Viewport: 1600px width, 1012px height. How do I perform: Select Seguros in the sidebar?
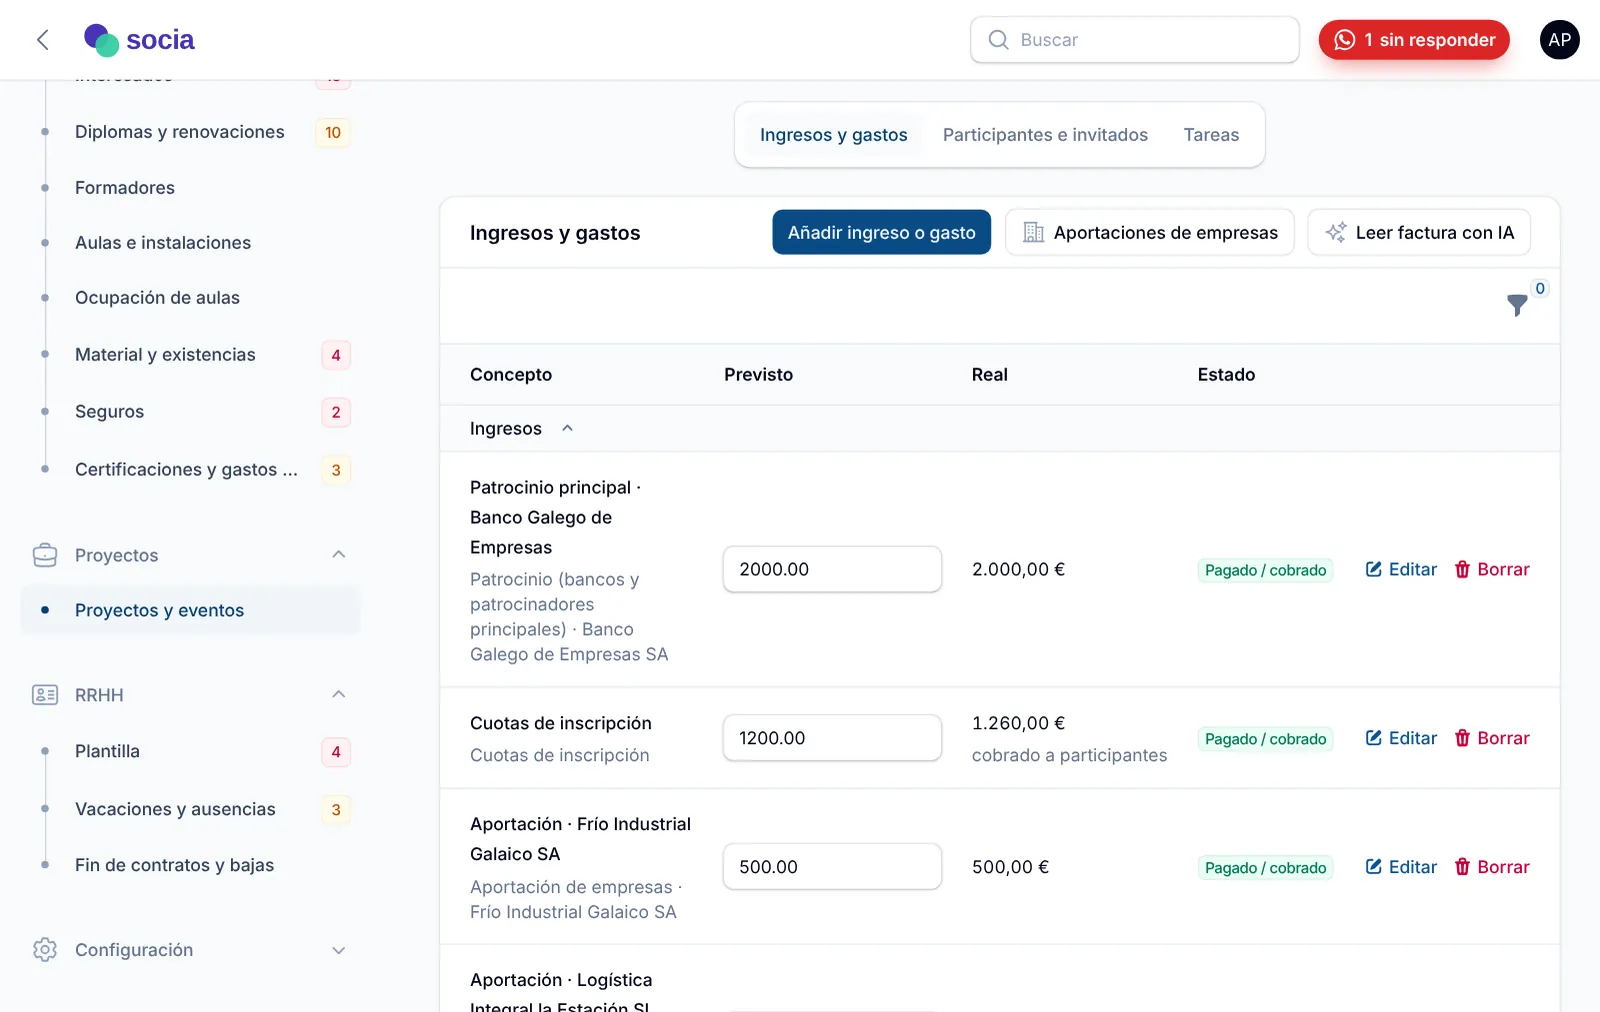[x=109, y=412]
